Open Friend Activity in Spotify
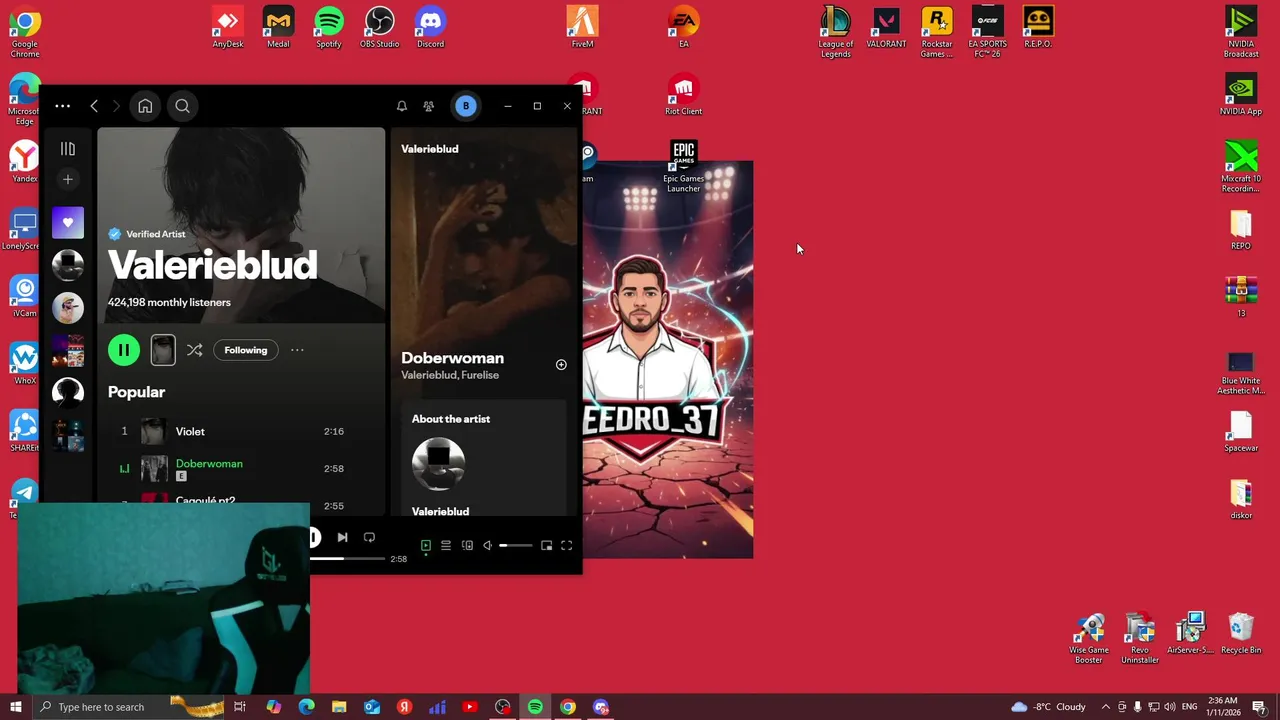 pyautogui.click(x=429, y=106)
